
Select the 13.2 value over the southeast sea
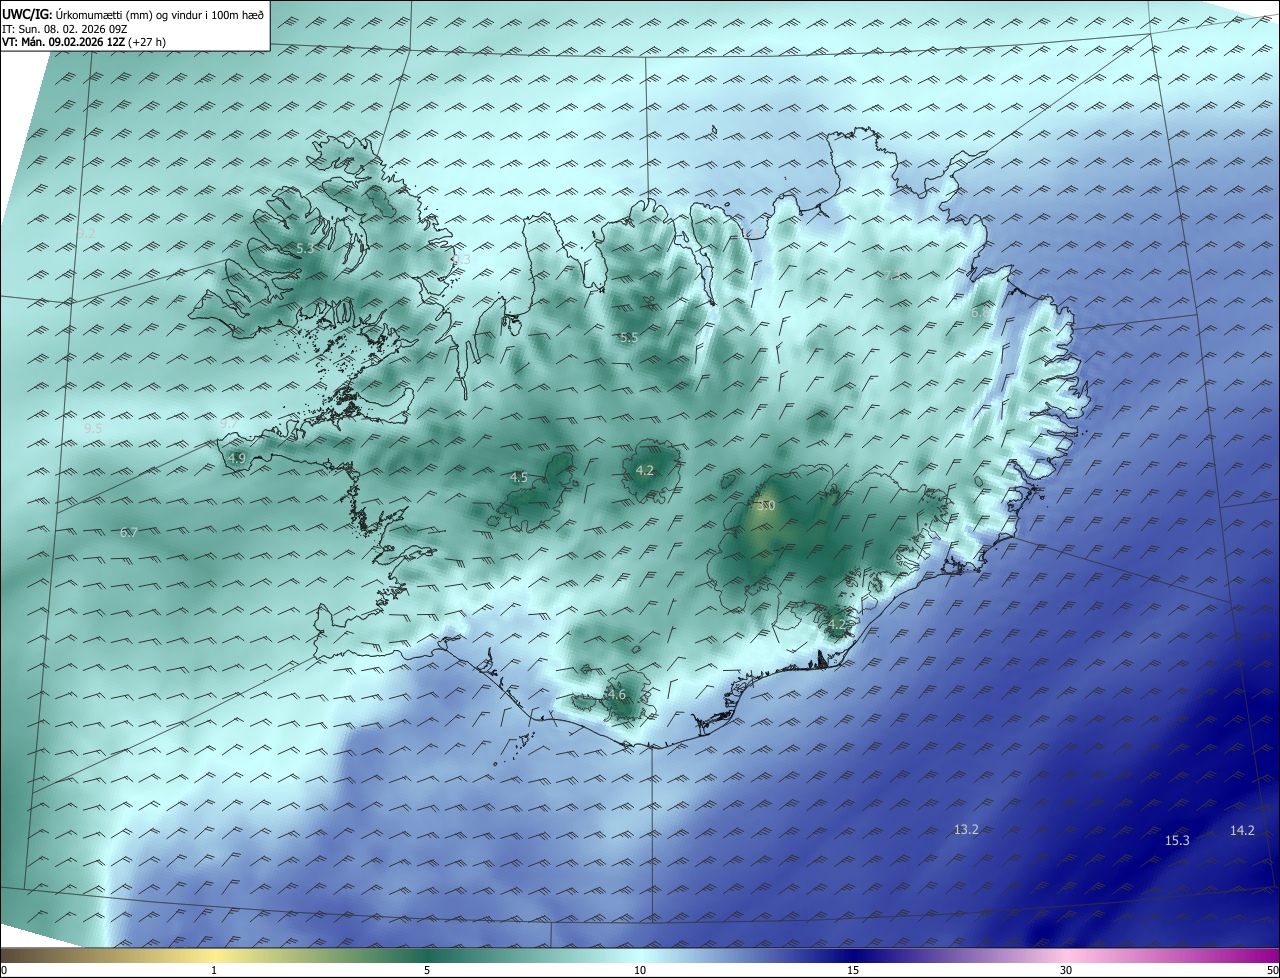click(x=966, y=830)
